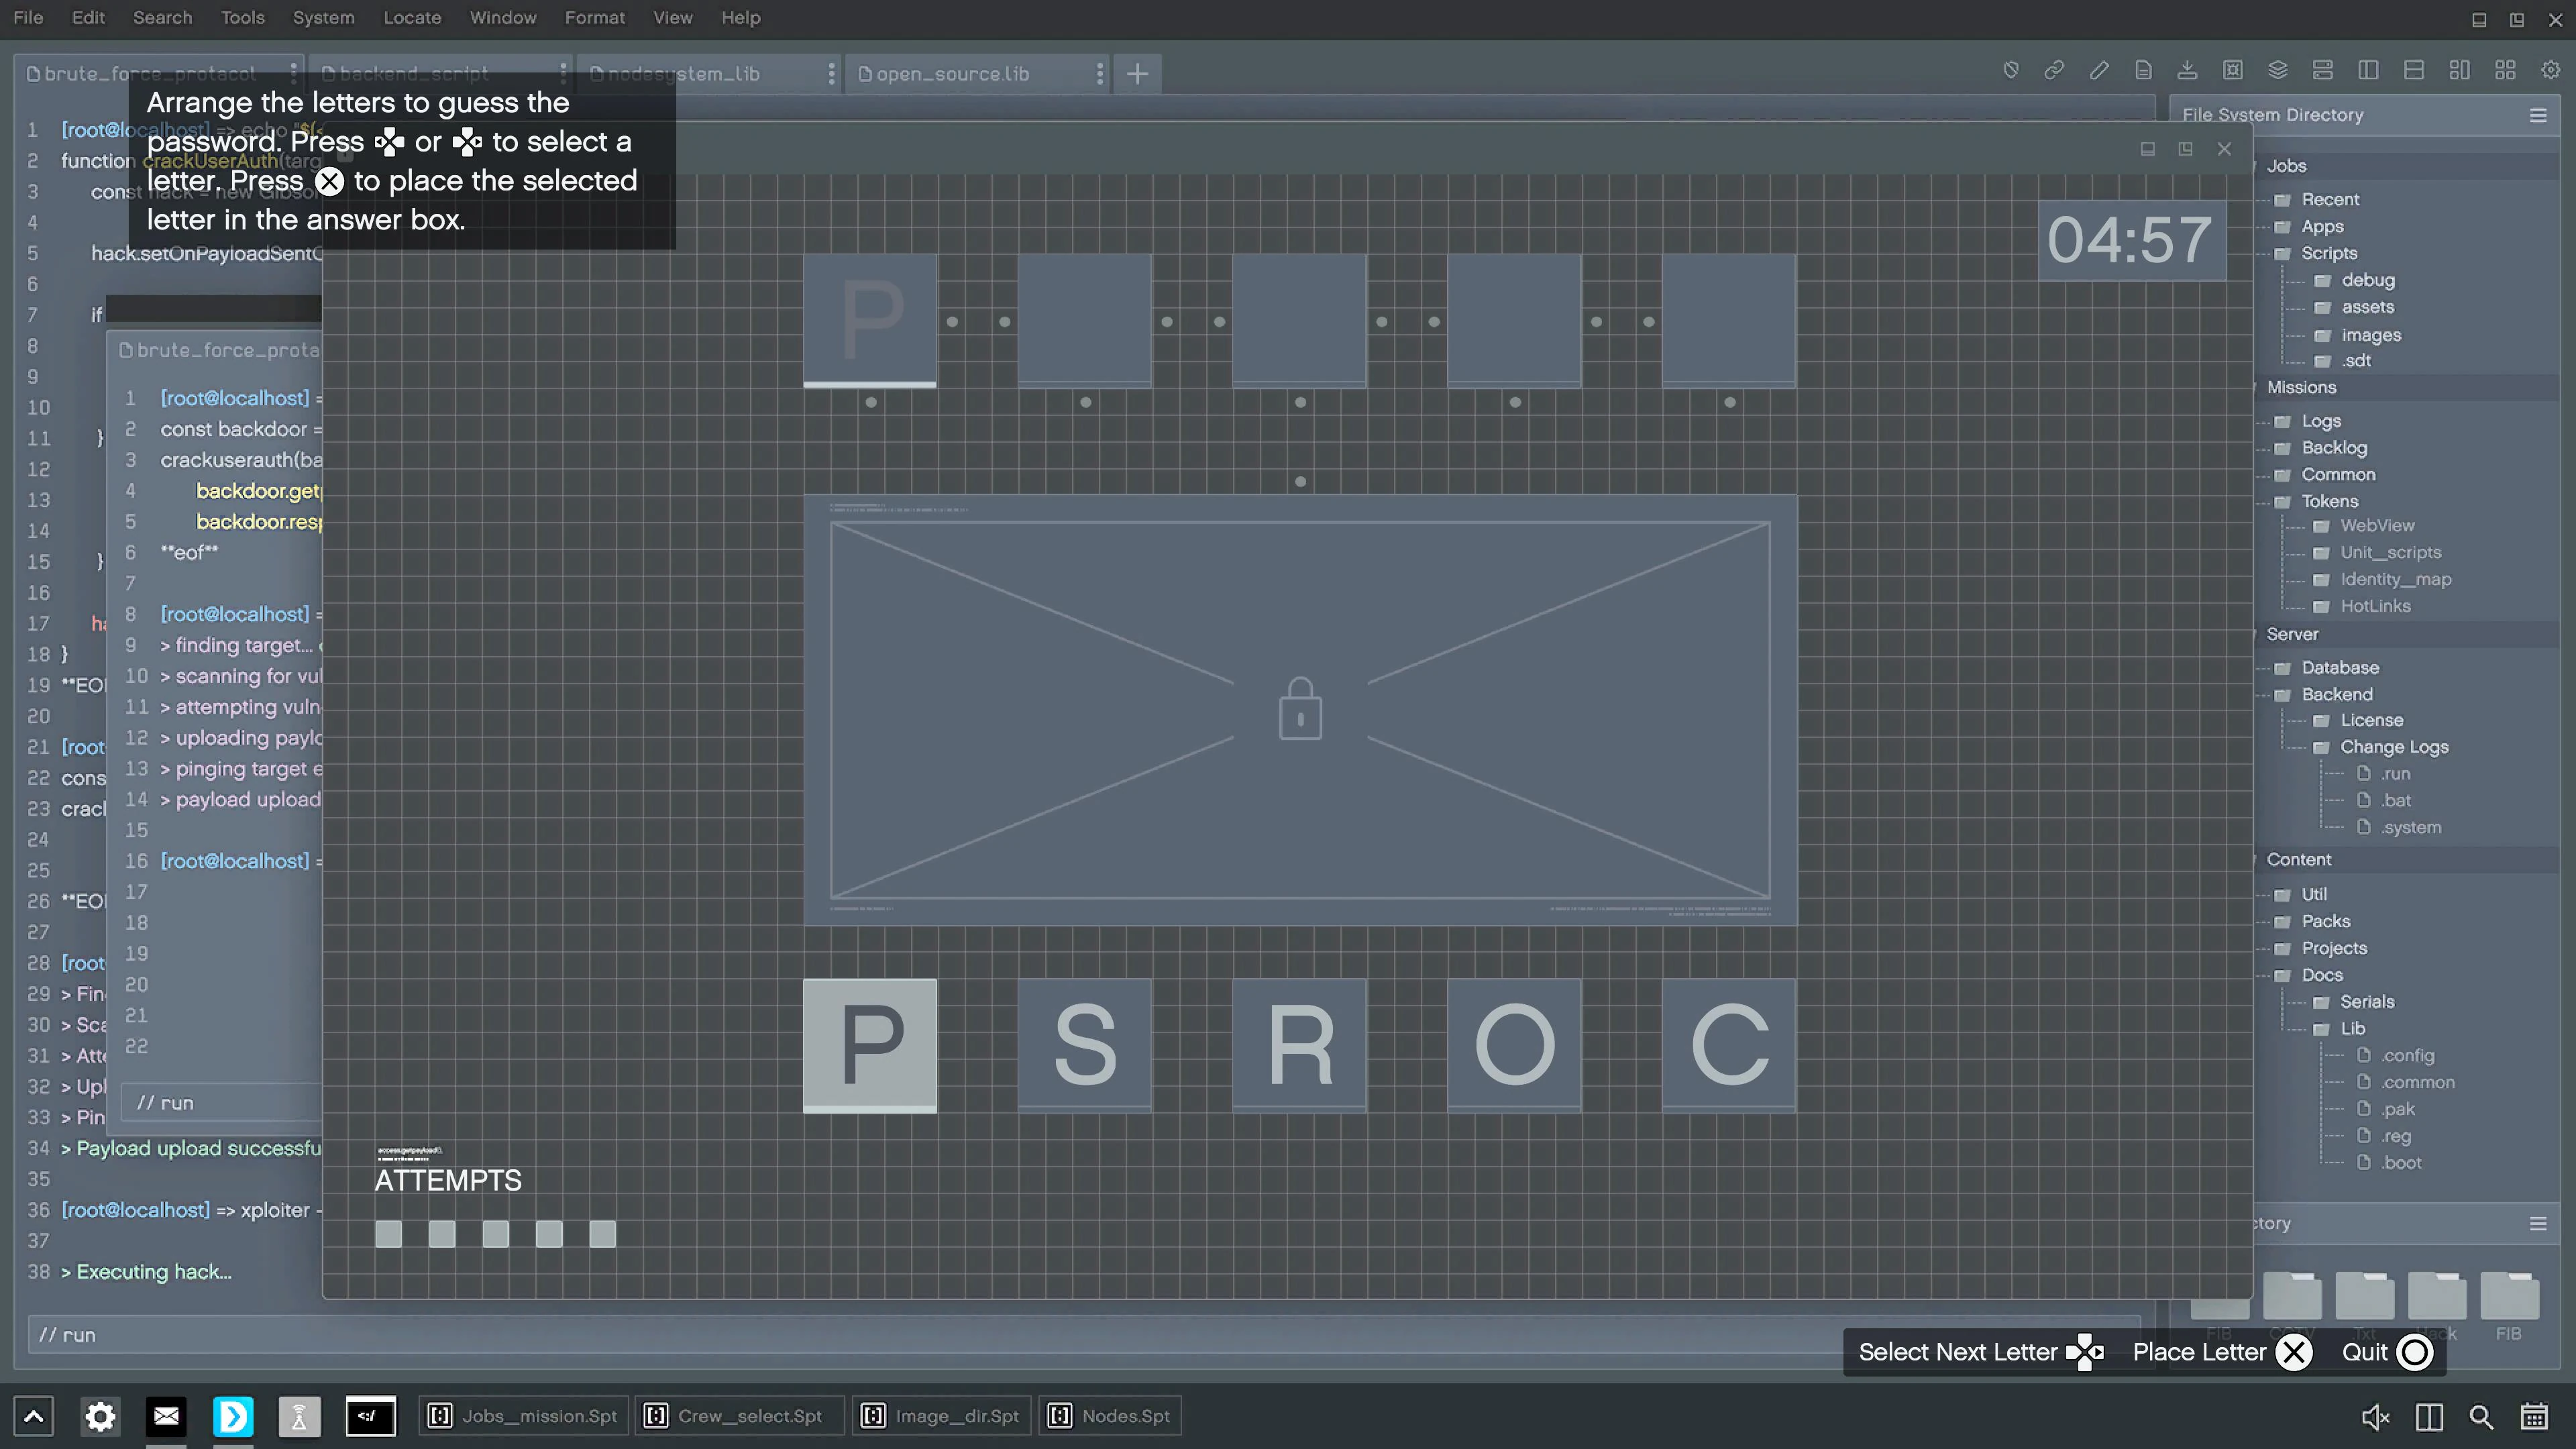Select the four-square grid layout icon
This screenshot has height=1449, width=2576.
point(2504,70)
